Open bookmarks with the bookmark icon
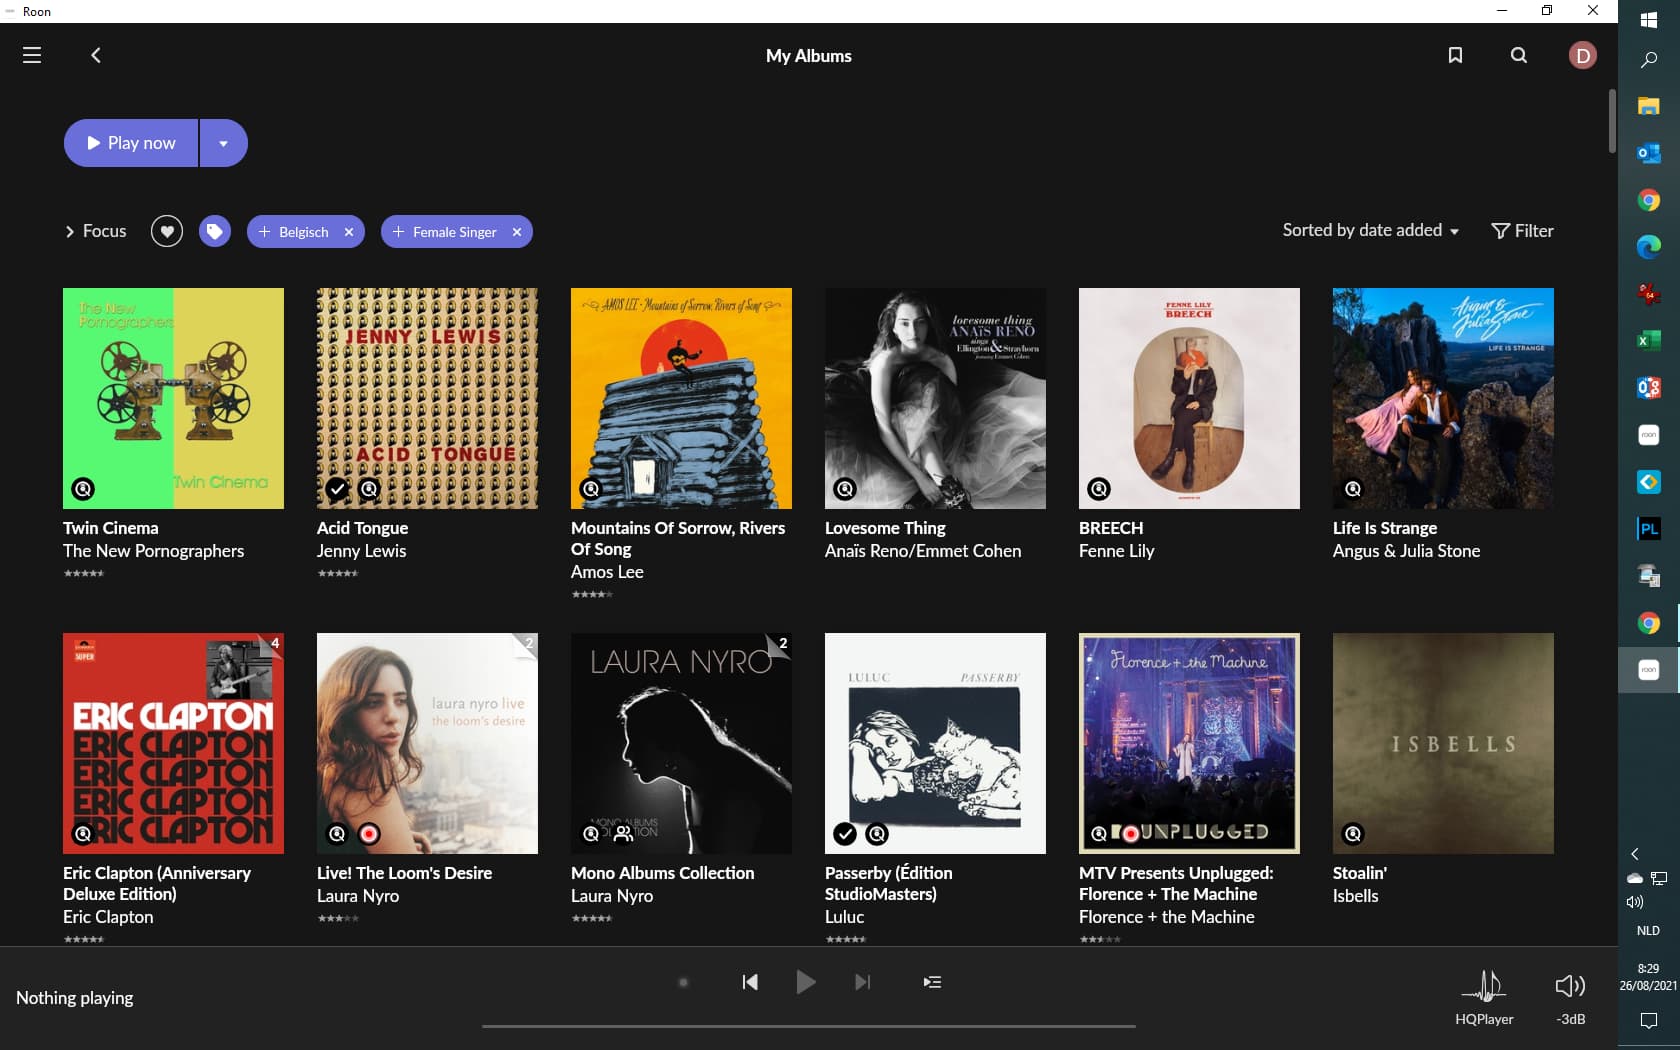 (1455, 55)
